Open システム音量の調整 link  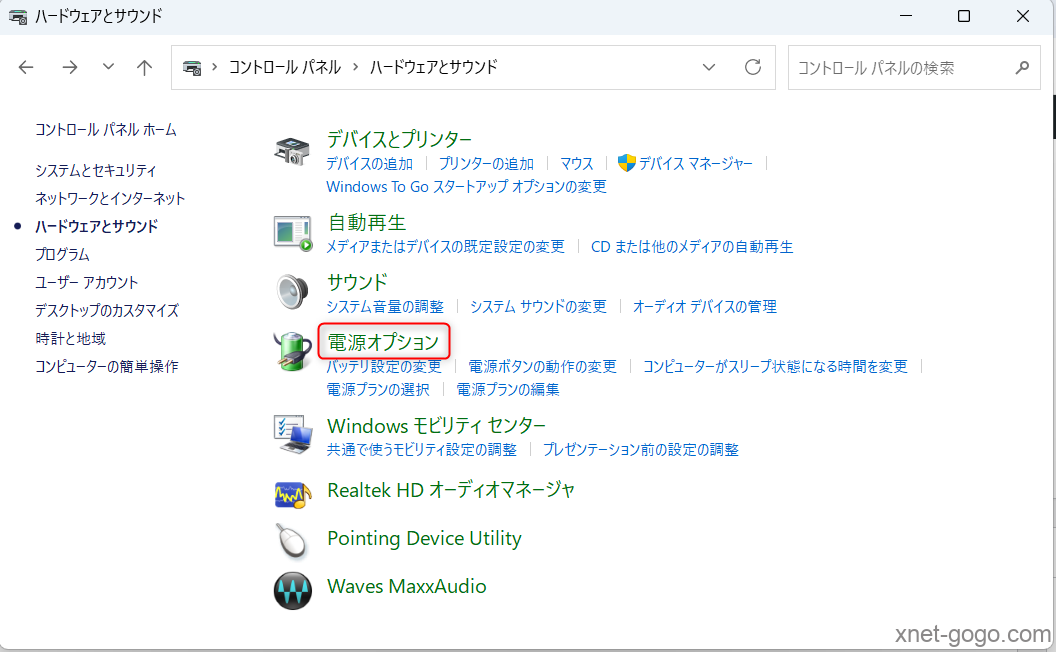click(385, 307)
